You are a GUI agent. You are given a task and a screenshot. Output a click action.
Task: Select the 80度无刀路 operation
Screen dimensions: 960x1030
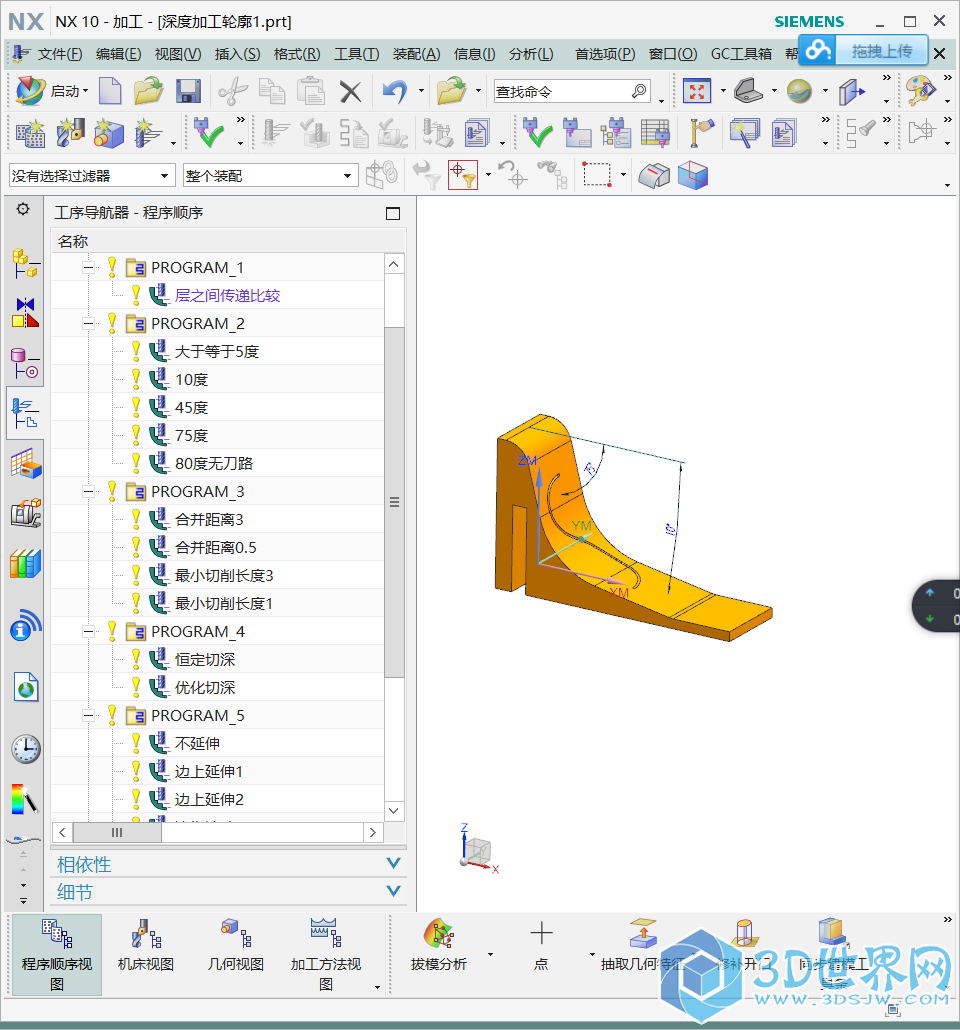pos(214,464)
